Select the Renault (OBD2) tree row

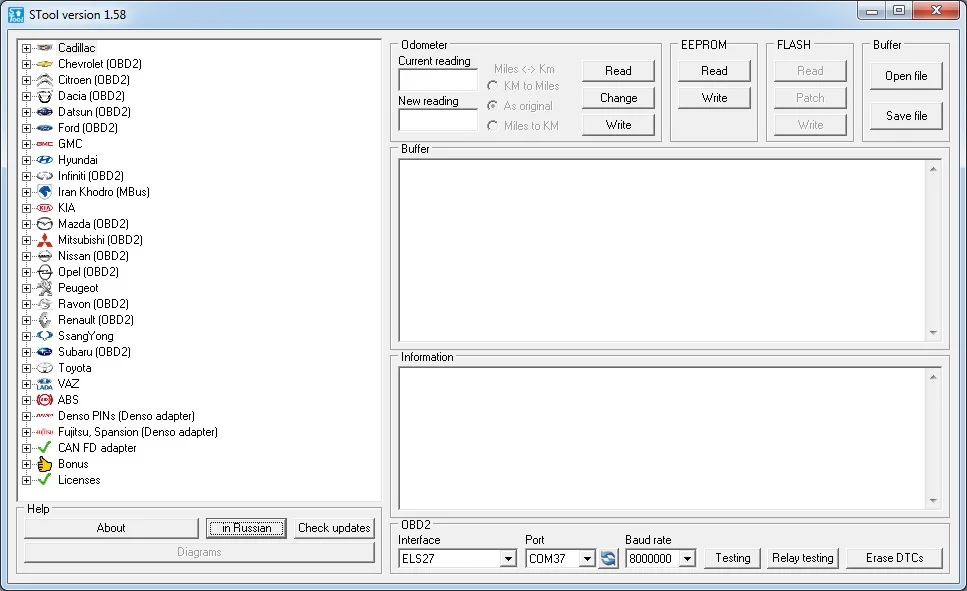96,320
